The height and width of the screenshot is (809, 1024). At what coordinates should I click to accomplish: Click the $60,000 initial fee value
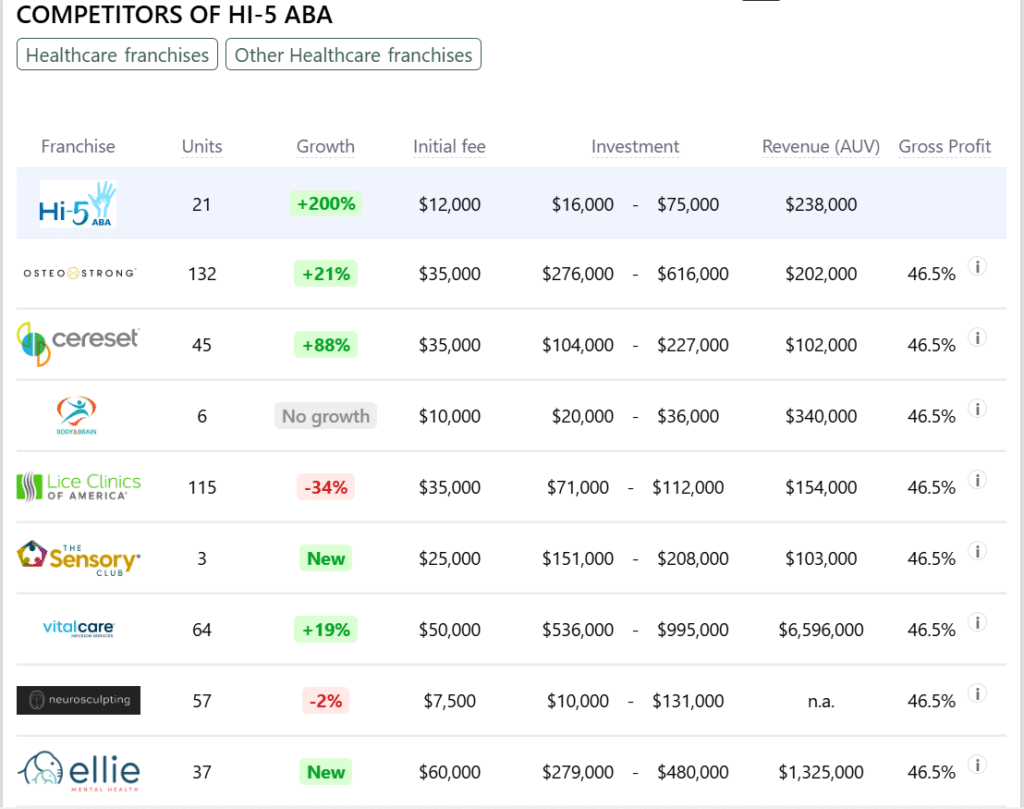coord(449,772)
